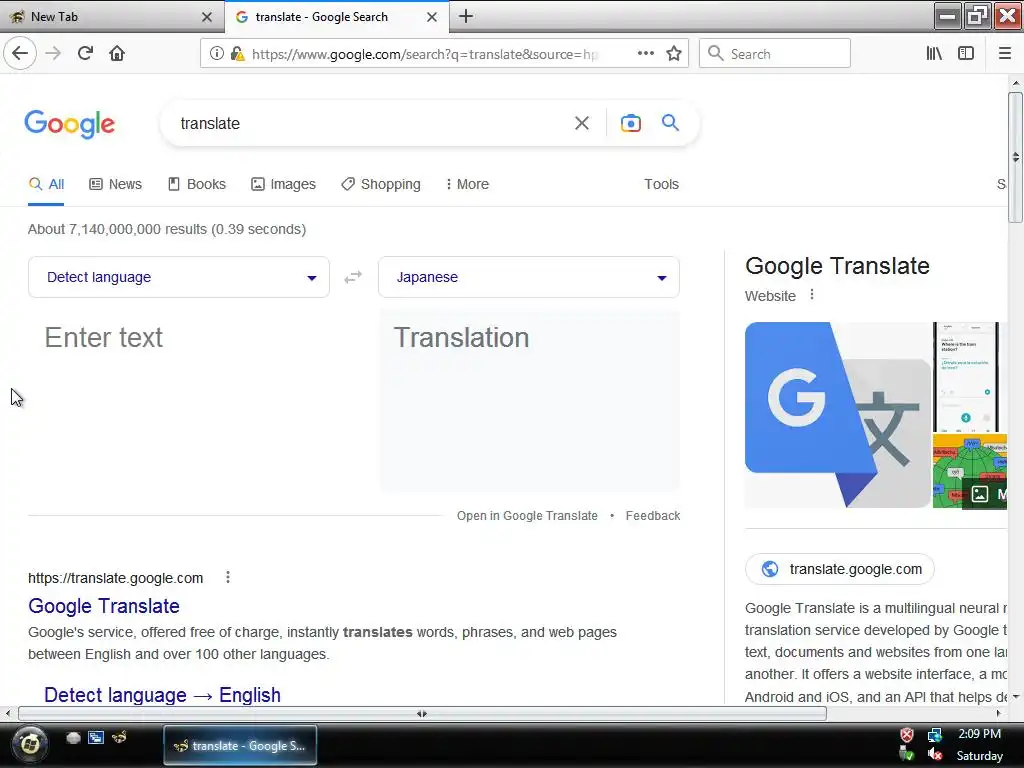The image size is (1024, 768).
Task: Click the network tray icon
Action: (x=935, y=735)
